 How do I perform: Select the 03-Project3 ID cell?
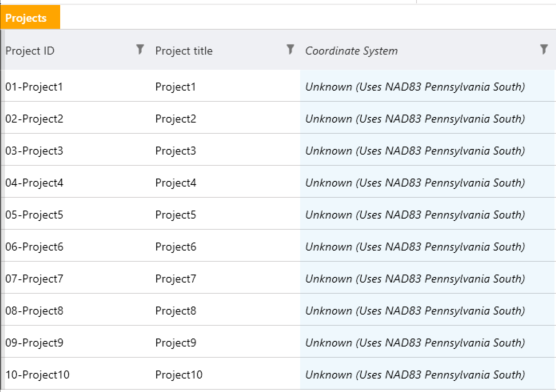click(76, 150)
